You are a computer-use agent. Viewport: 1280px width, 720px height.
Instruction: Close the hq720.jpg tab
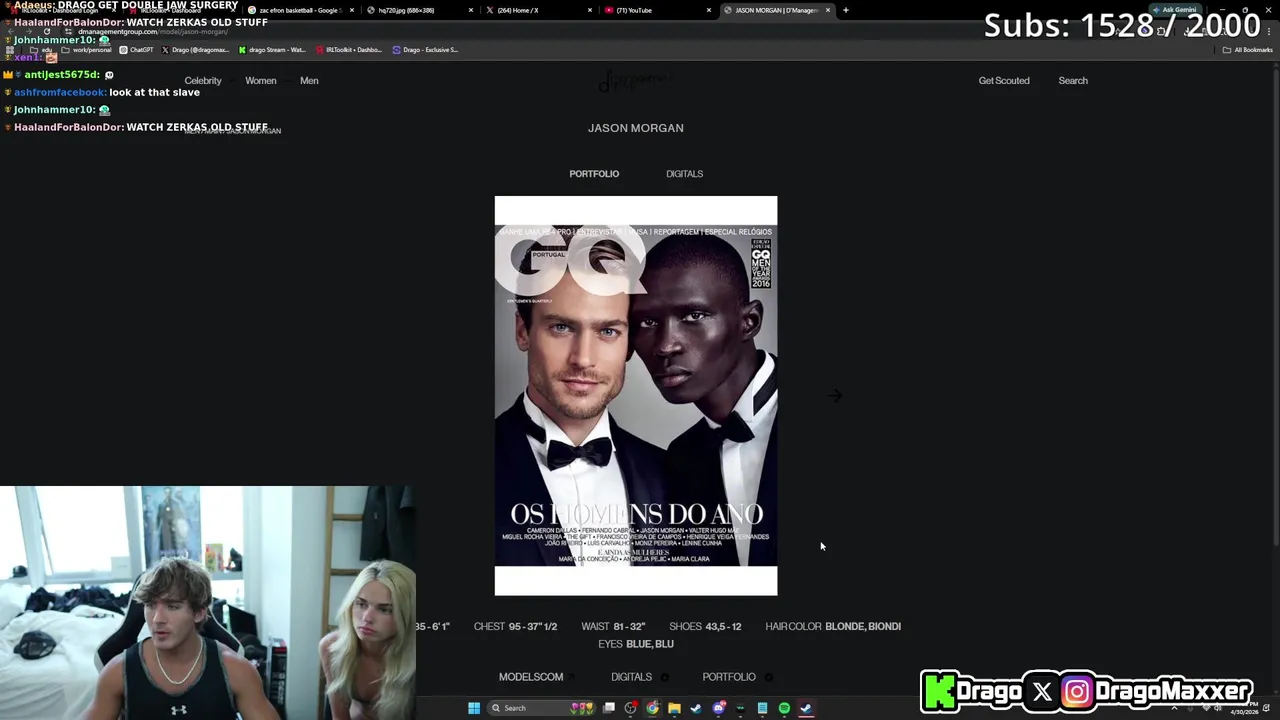[x=472, y=10]
